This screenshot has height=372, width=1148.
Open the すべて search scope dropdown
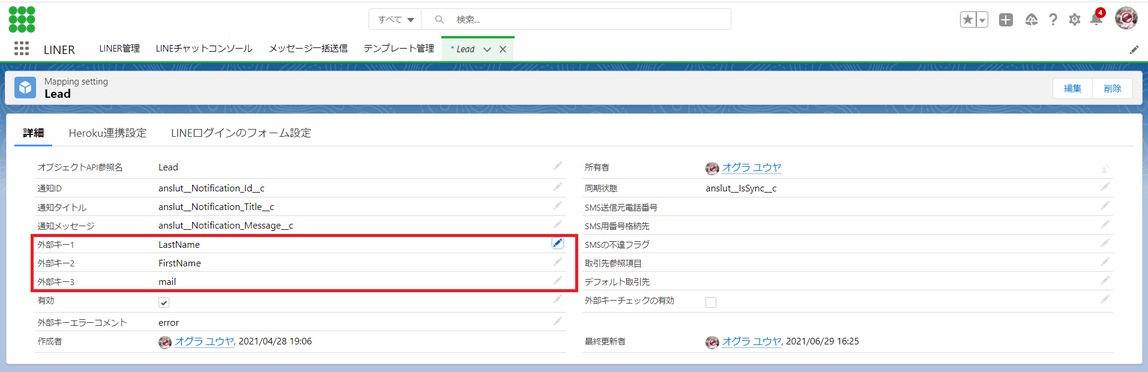pyautogui.click(x=396, y=19)
